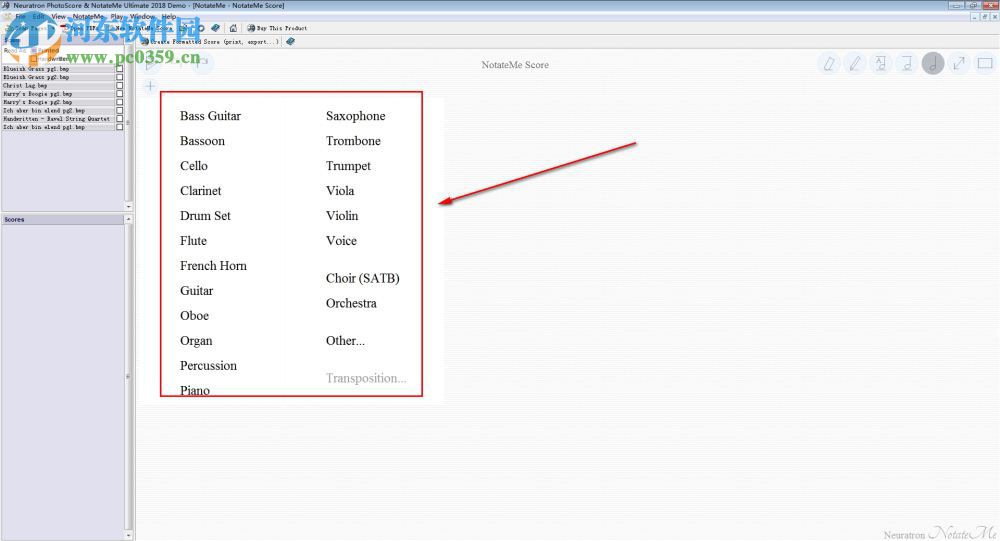
Task: Open the Window menu
Action: (142, 17)
